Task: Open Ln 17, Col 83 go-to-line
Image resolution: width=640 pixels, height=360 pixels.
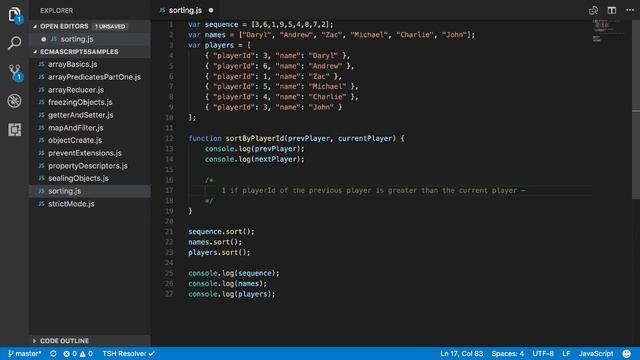Action: coord(461,353)
